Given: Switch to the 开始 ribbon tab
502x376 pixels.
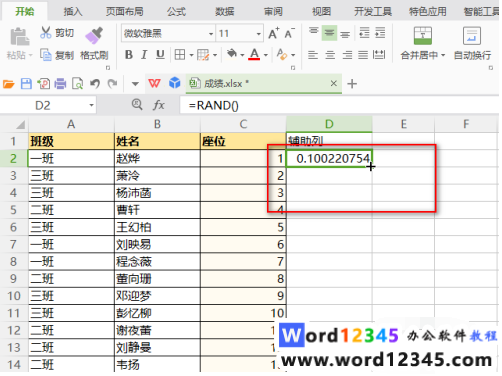Looking at the screenshot, I should click(x=25, y=11).
